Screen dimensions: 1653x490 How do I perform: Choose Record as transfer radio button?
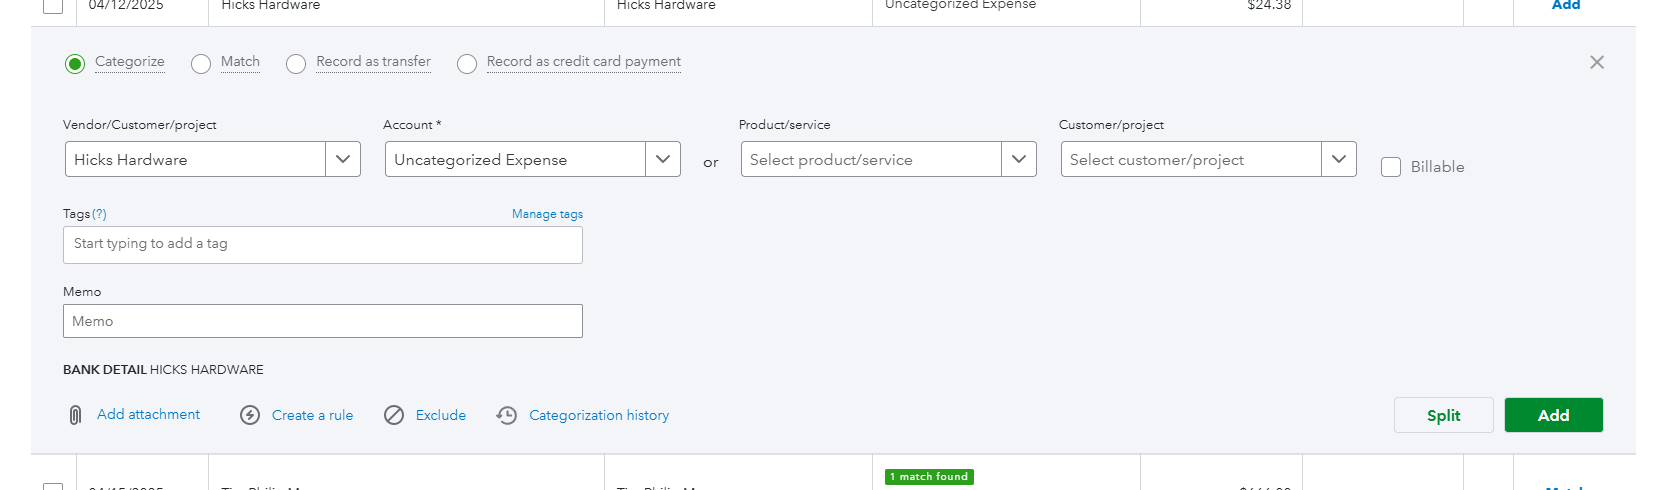(296, 64)
